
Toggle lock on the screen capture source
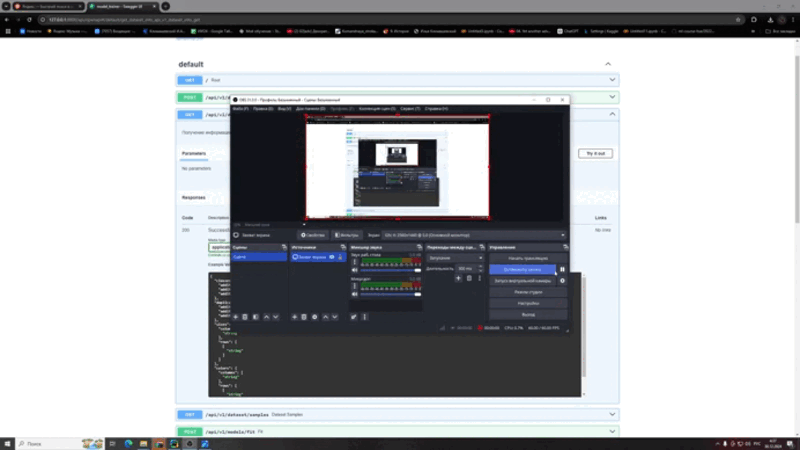tap(340, 257)
